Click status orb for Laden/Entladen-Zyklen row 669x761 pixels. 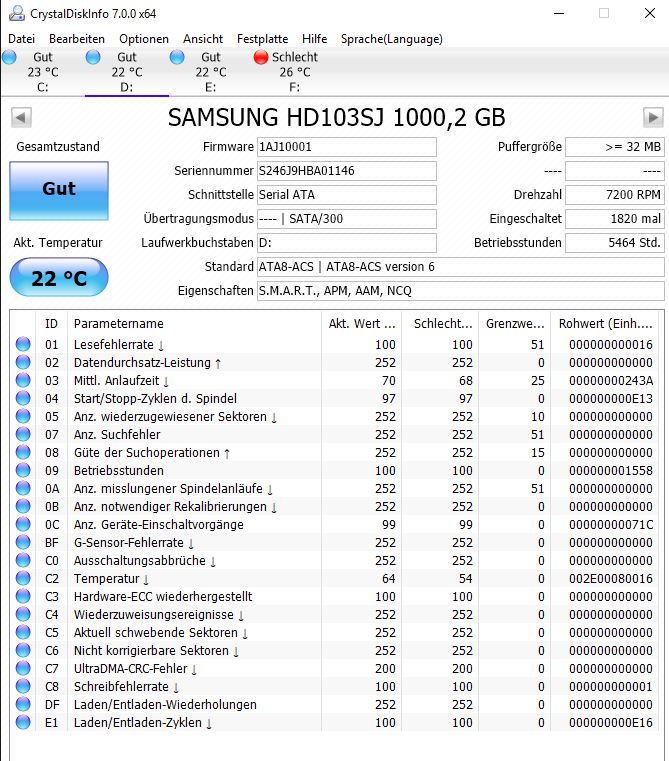[23, 722]
